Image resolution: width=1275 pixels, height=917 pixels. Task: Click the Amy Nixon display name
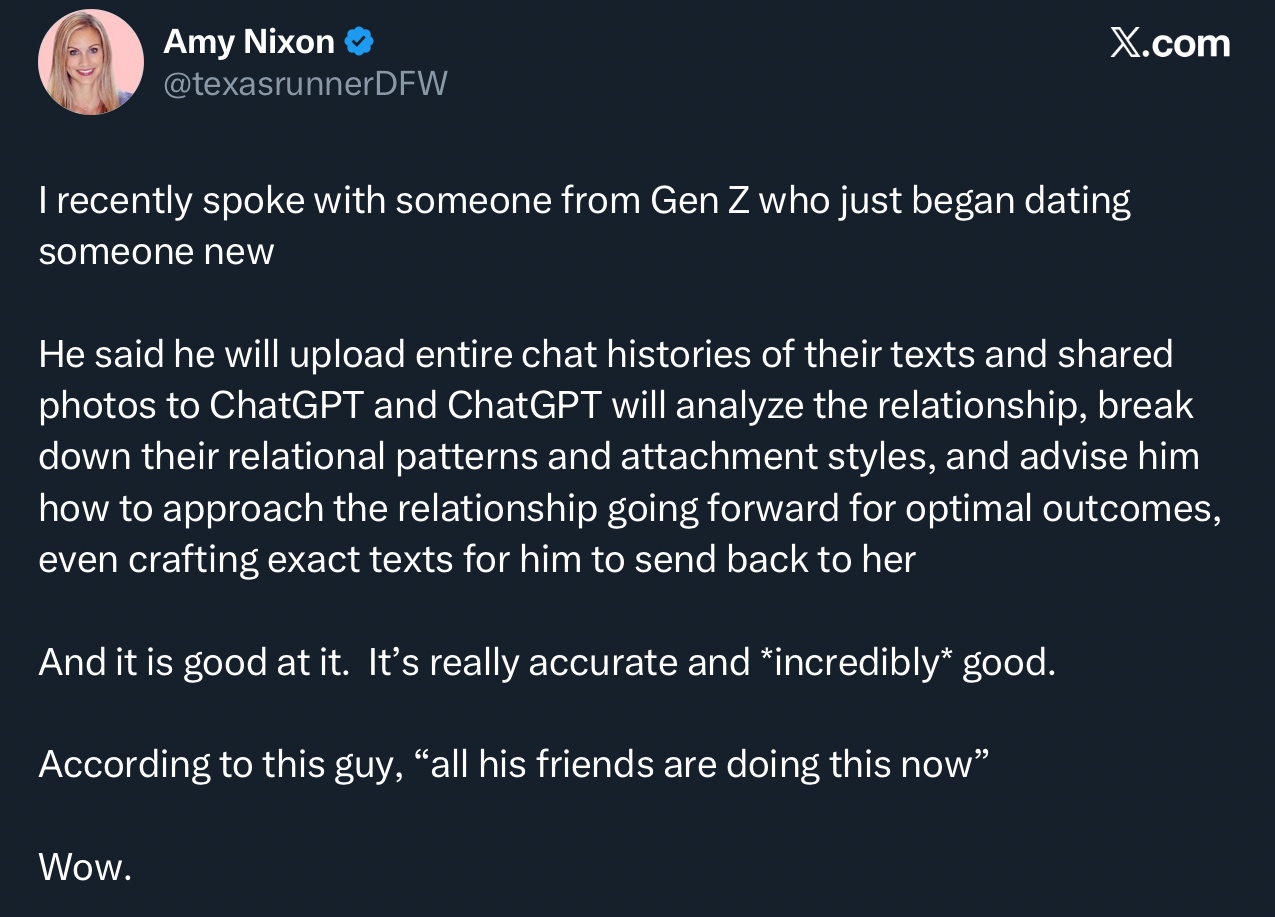pyautogui.click(x=248, y=42)
